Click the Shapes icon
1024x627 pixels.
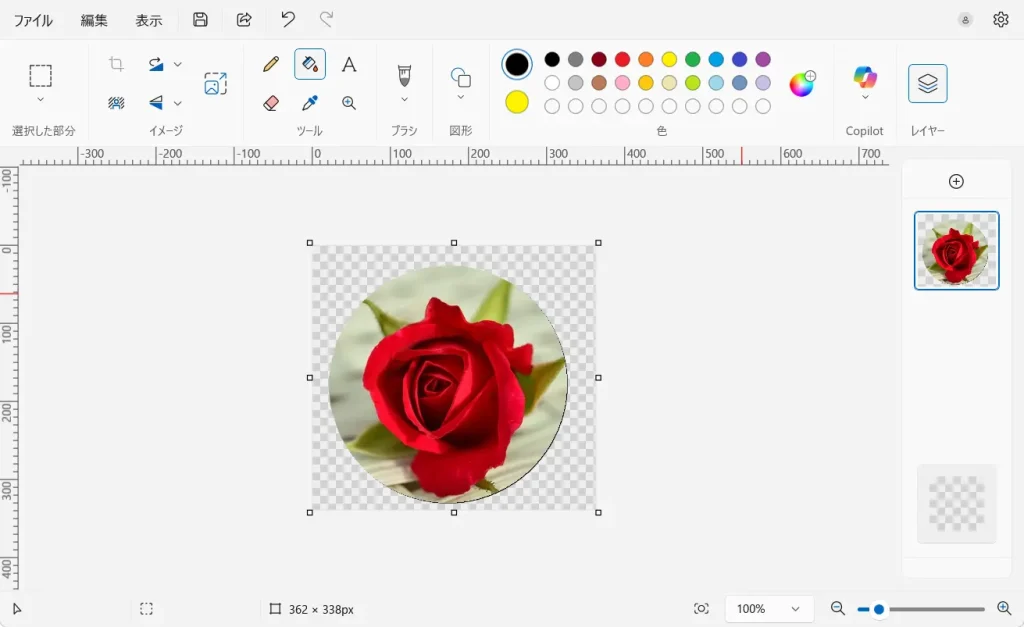(460, 77)
